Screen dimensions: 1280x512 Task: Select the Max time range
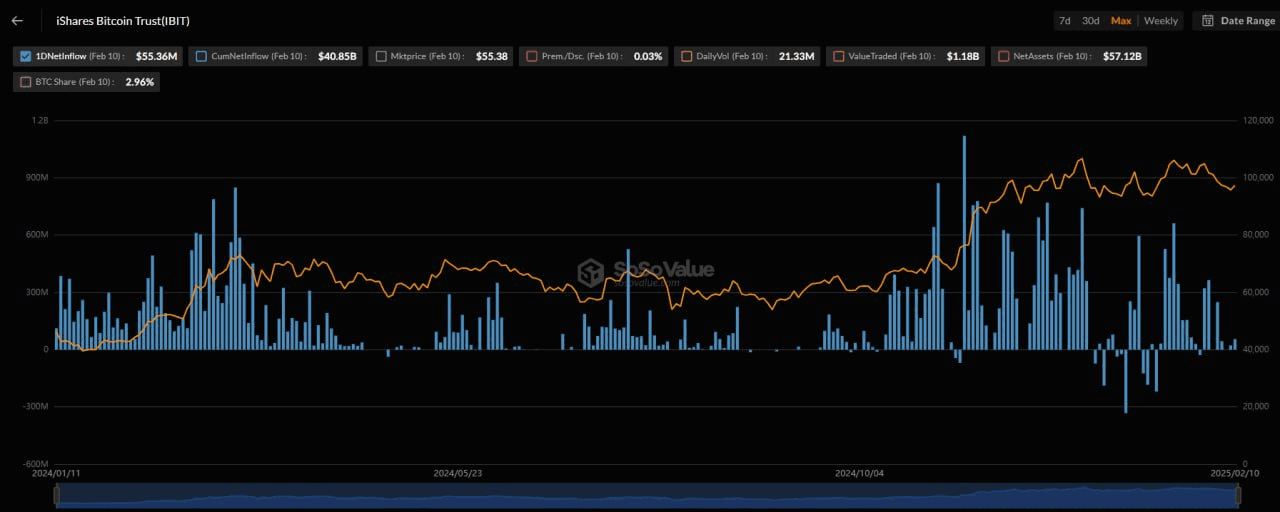(x=1121, y=20)
